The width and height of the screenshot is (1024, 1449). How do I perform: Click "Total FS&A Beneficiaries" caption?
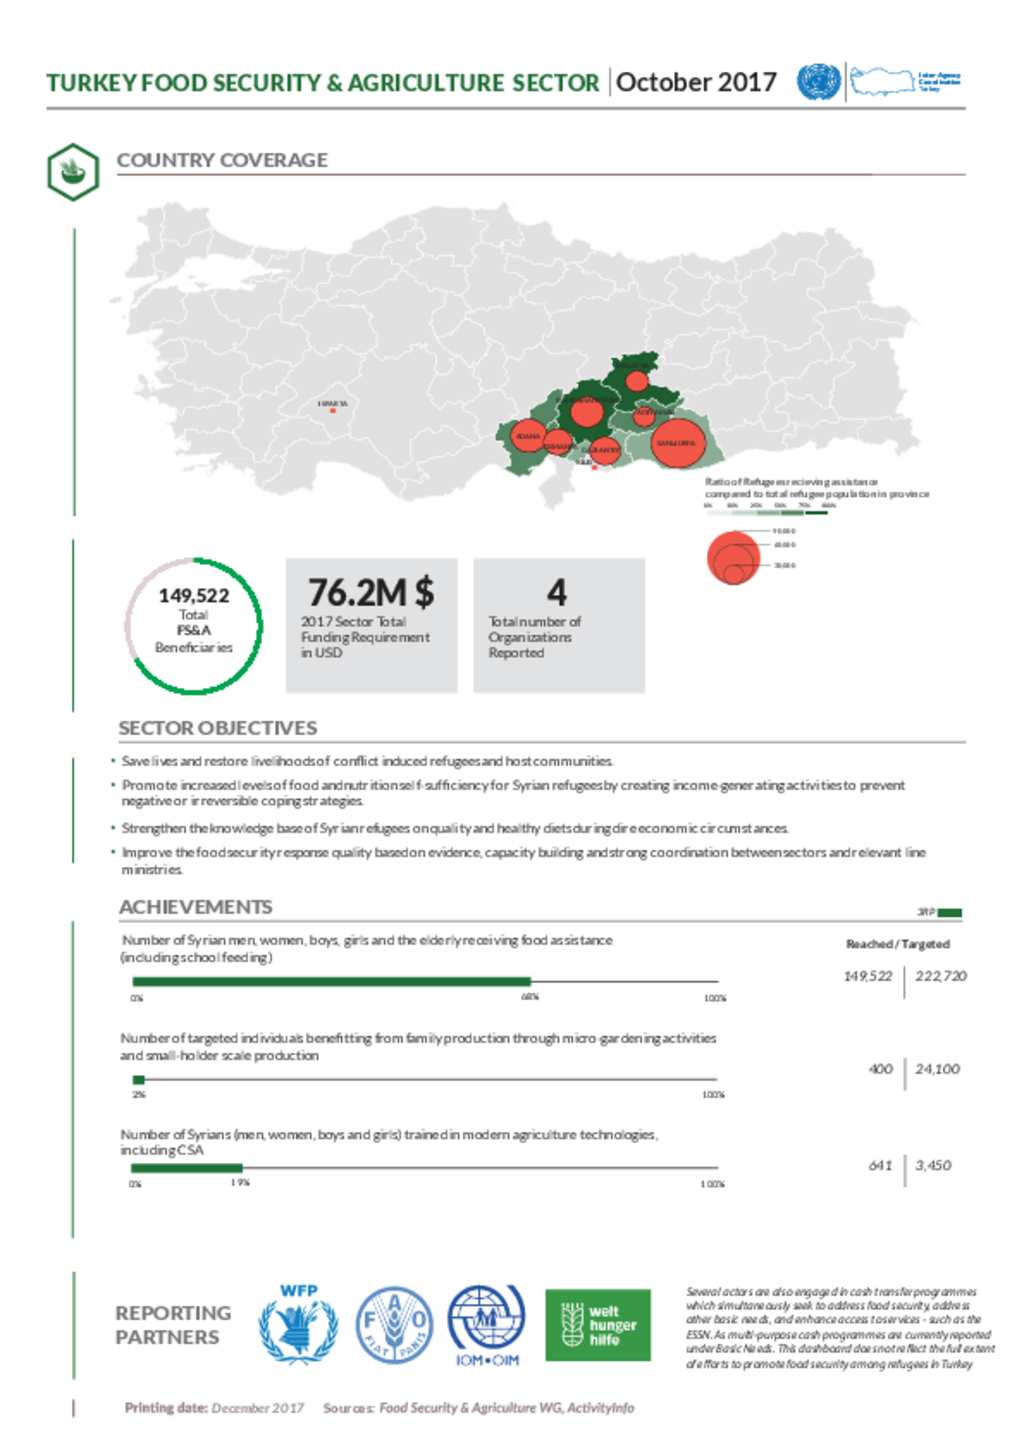[194, 631]
